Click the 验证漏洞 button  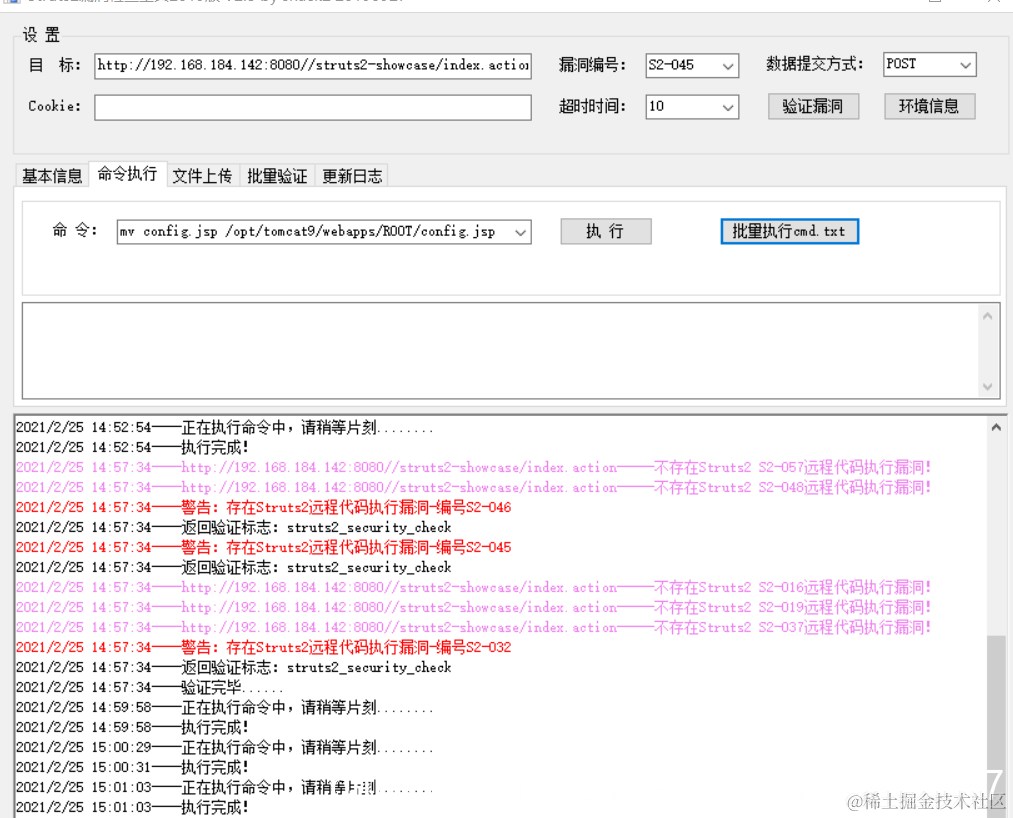(813, 106)
